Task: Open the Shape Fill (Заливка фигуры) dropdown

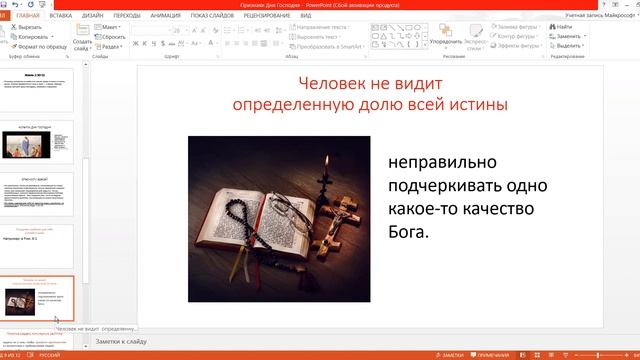Action: click(516, 27)
